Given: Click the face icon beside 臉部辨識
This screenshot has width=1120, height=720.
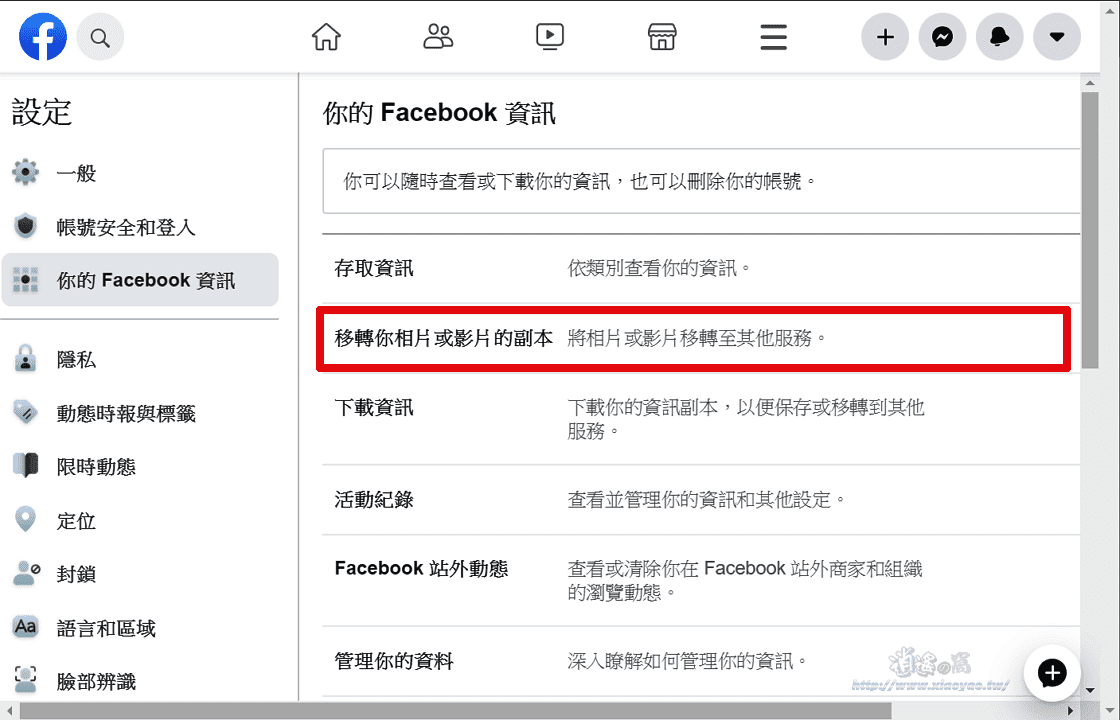Looking at the screenshot, I should point(26,680).
